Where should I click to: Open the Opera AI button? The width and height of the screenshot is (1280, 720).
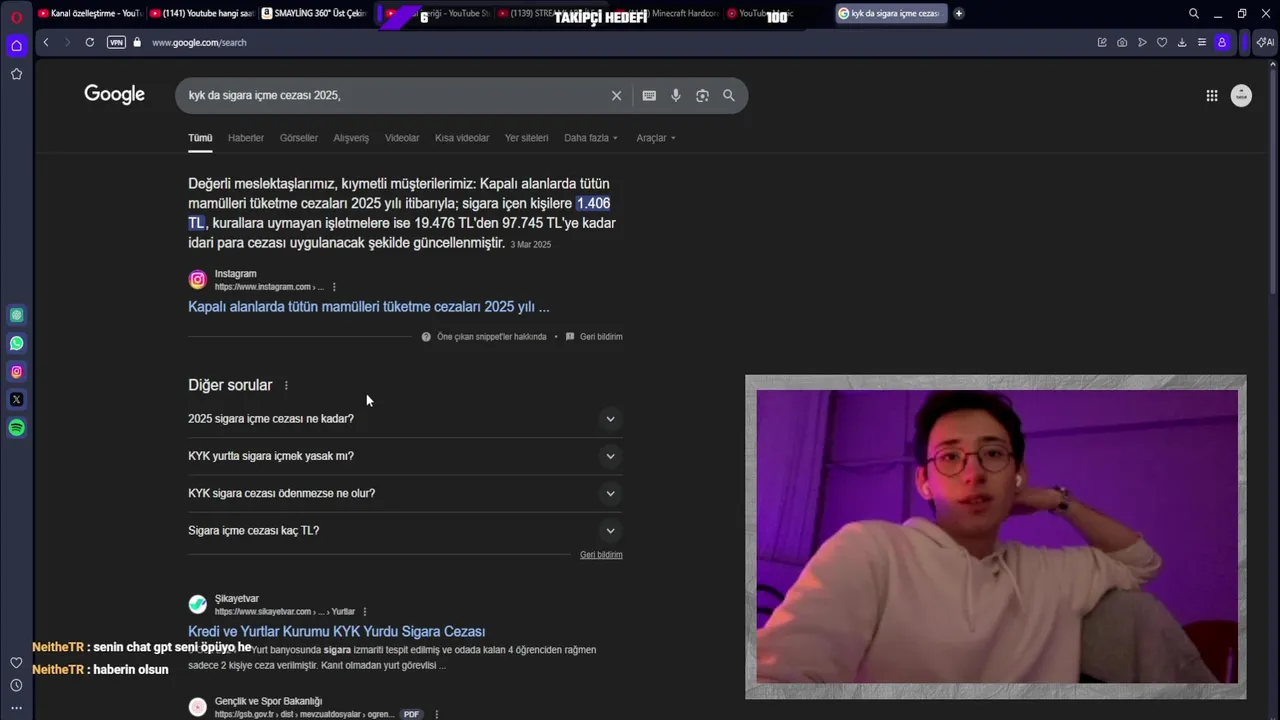click(x=1265, y=42)
